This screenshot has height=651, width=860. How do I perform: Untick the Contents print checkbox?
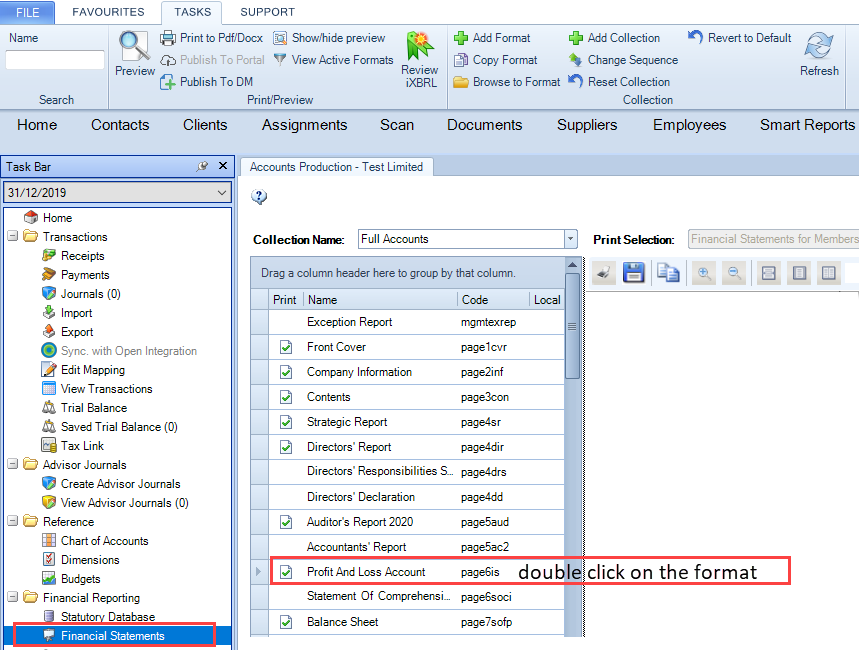click(x=286, y=397)
